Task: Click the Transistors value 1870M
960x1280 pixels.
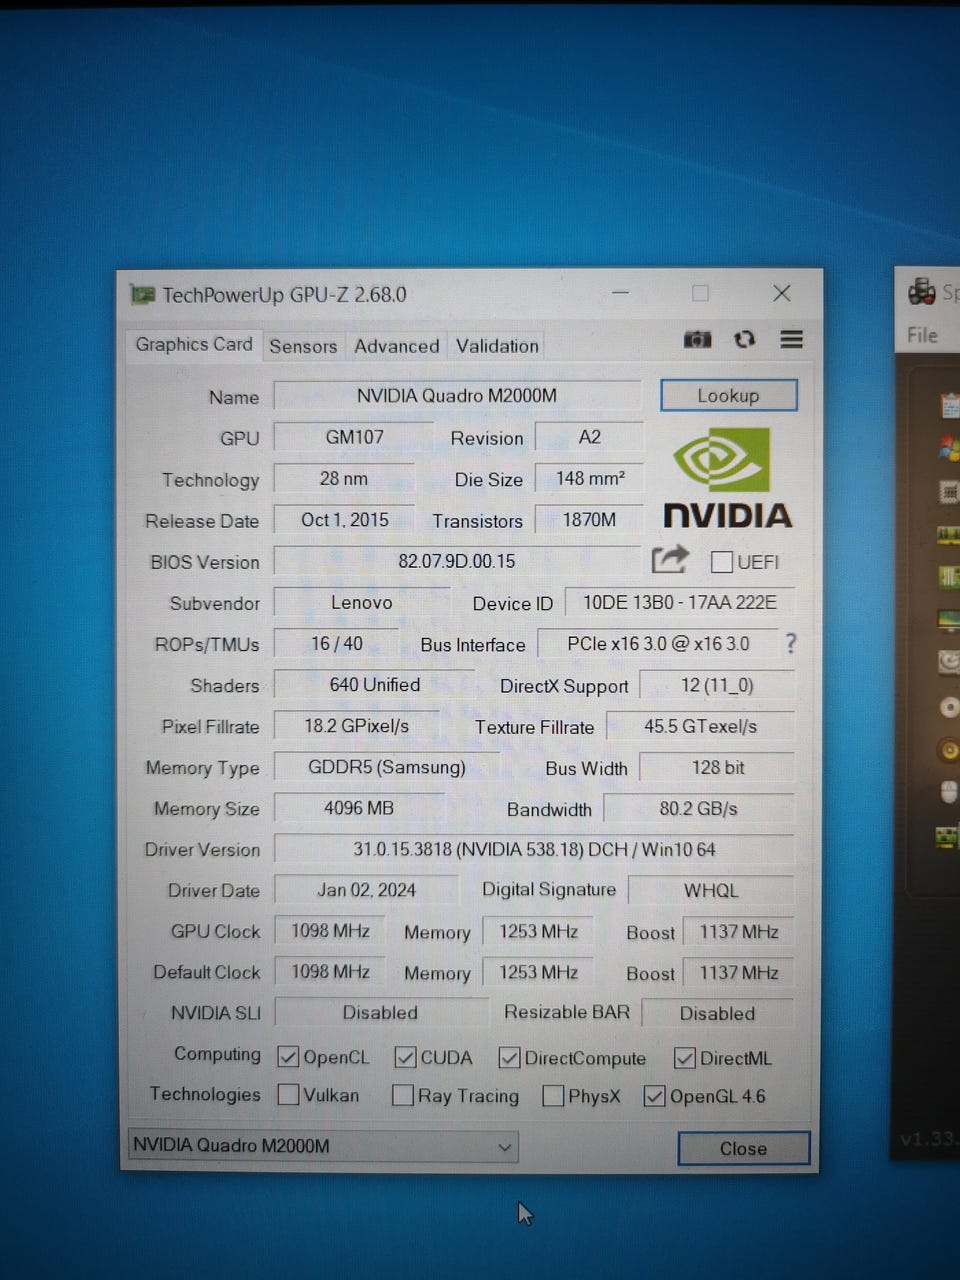Action: (589, 519)
